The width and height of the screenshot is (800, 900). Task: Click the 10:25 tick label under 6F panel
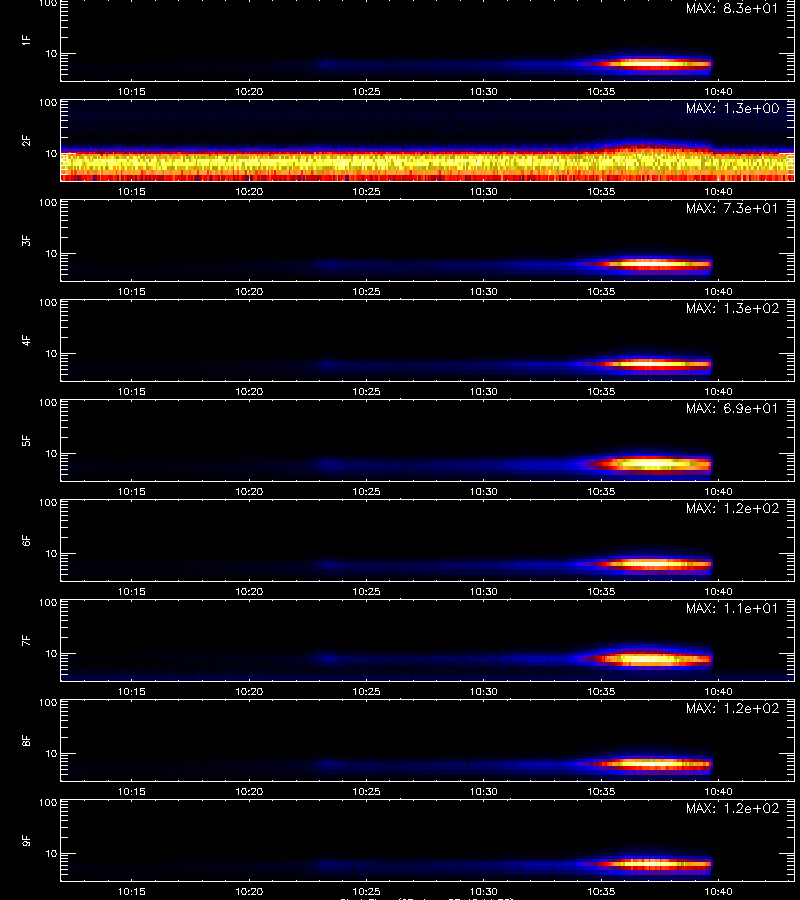[366, 592]
